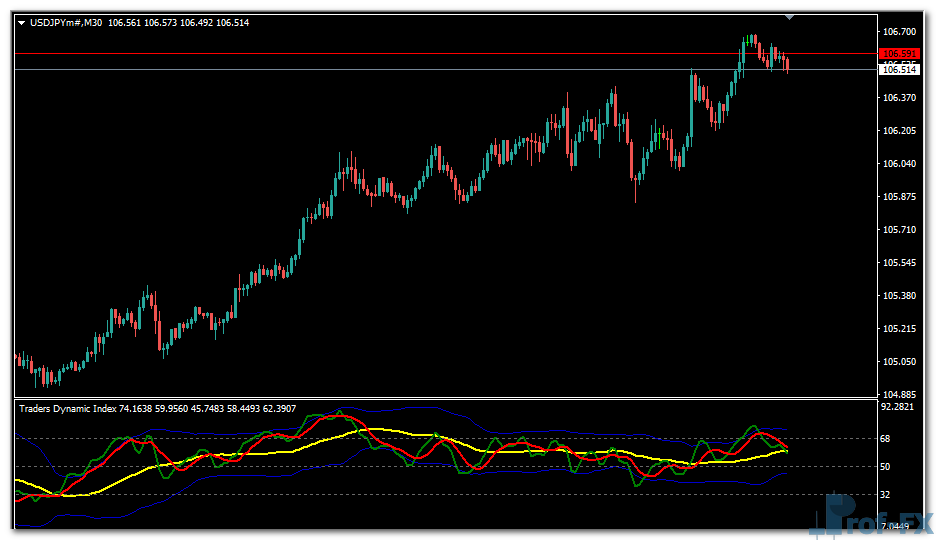The height and width of the screenshot is (540, 936).
Task: Click the white 106.514 current price label
Action: (x=899, y=70)
